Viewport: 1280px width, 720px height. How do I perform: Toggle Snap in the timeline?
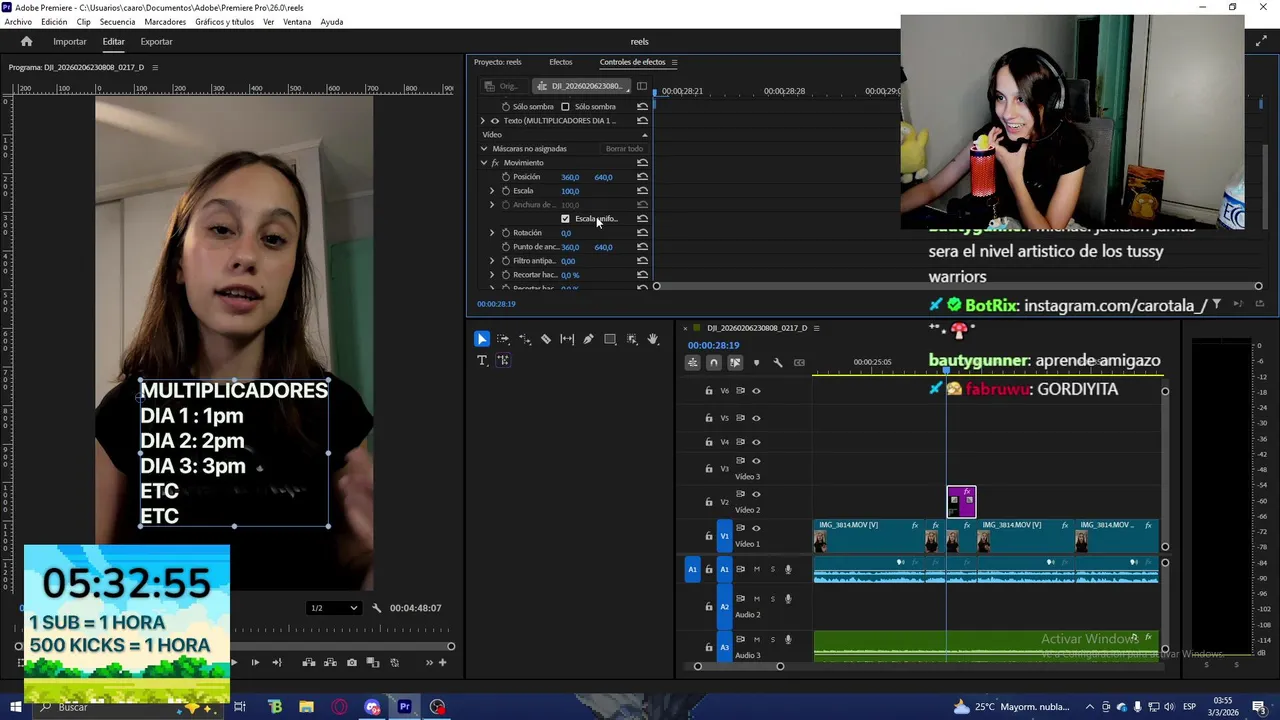713,363
